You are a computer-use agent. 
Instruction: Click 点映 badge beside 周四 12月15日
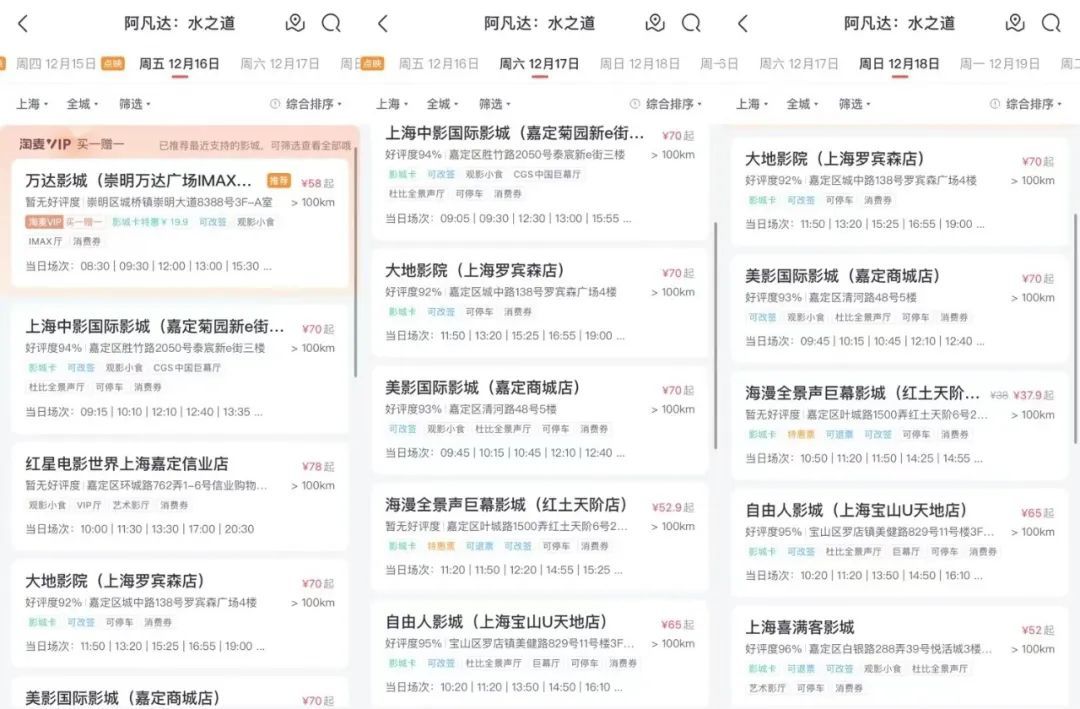113,63
